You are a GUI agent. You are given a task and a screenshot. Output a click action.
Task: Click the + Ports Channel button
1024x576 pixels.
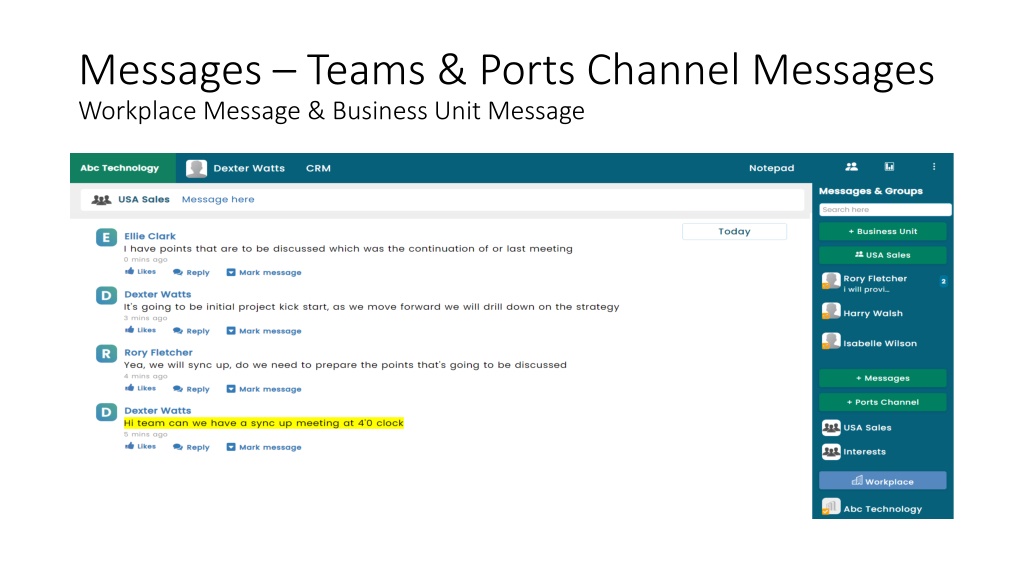click(882, 402)
